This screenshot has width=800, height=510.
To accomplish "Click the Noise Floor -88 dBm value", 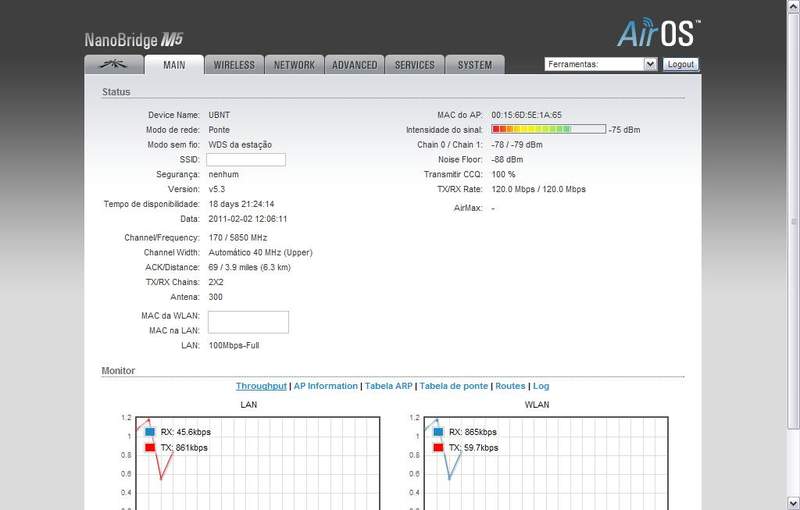I will click(x=507, y=160).
